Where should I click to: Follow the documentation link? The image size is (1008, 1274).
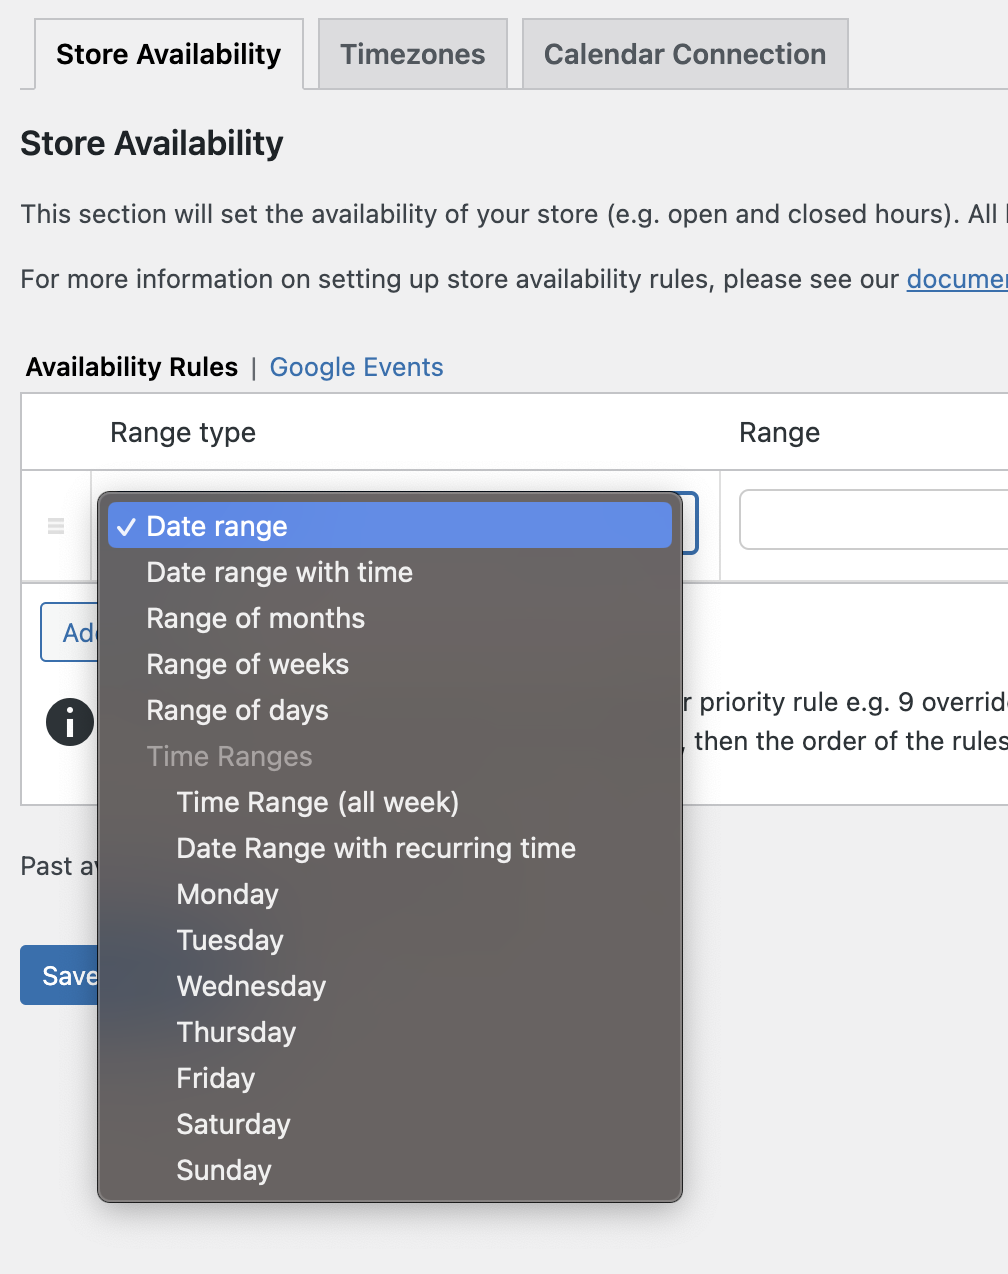tap(956, 279)
